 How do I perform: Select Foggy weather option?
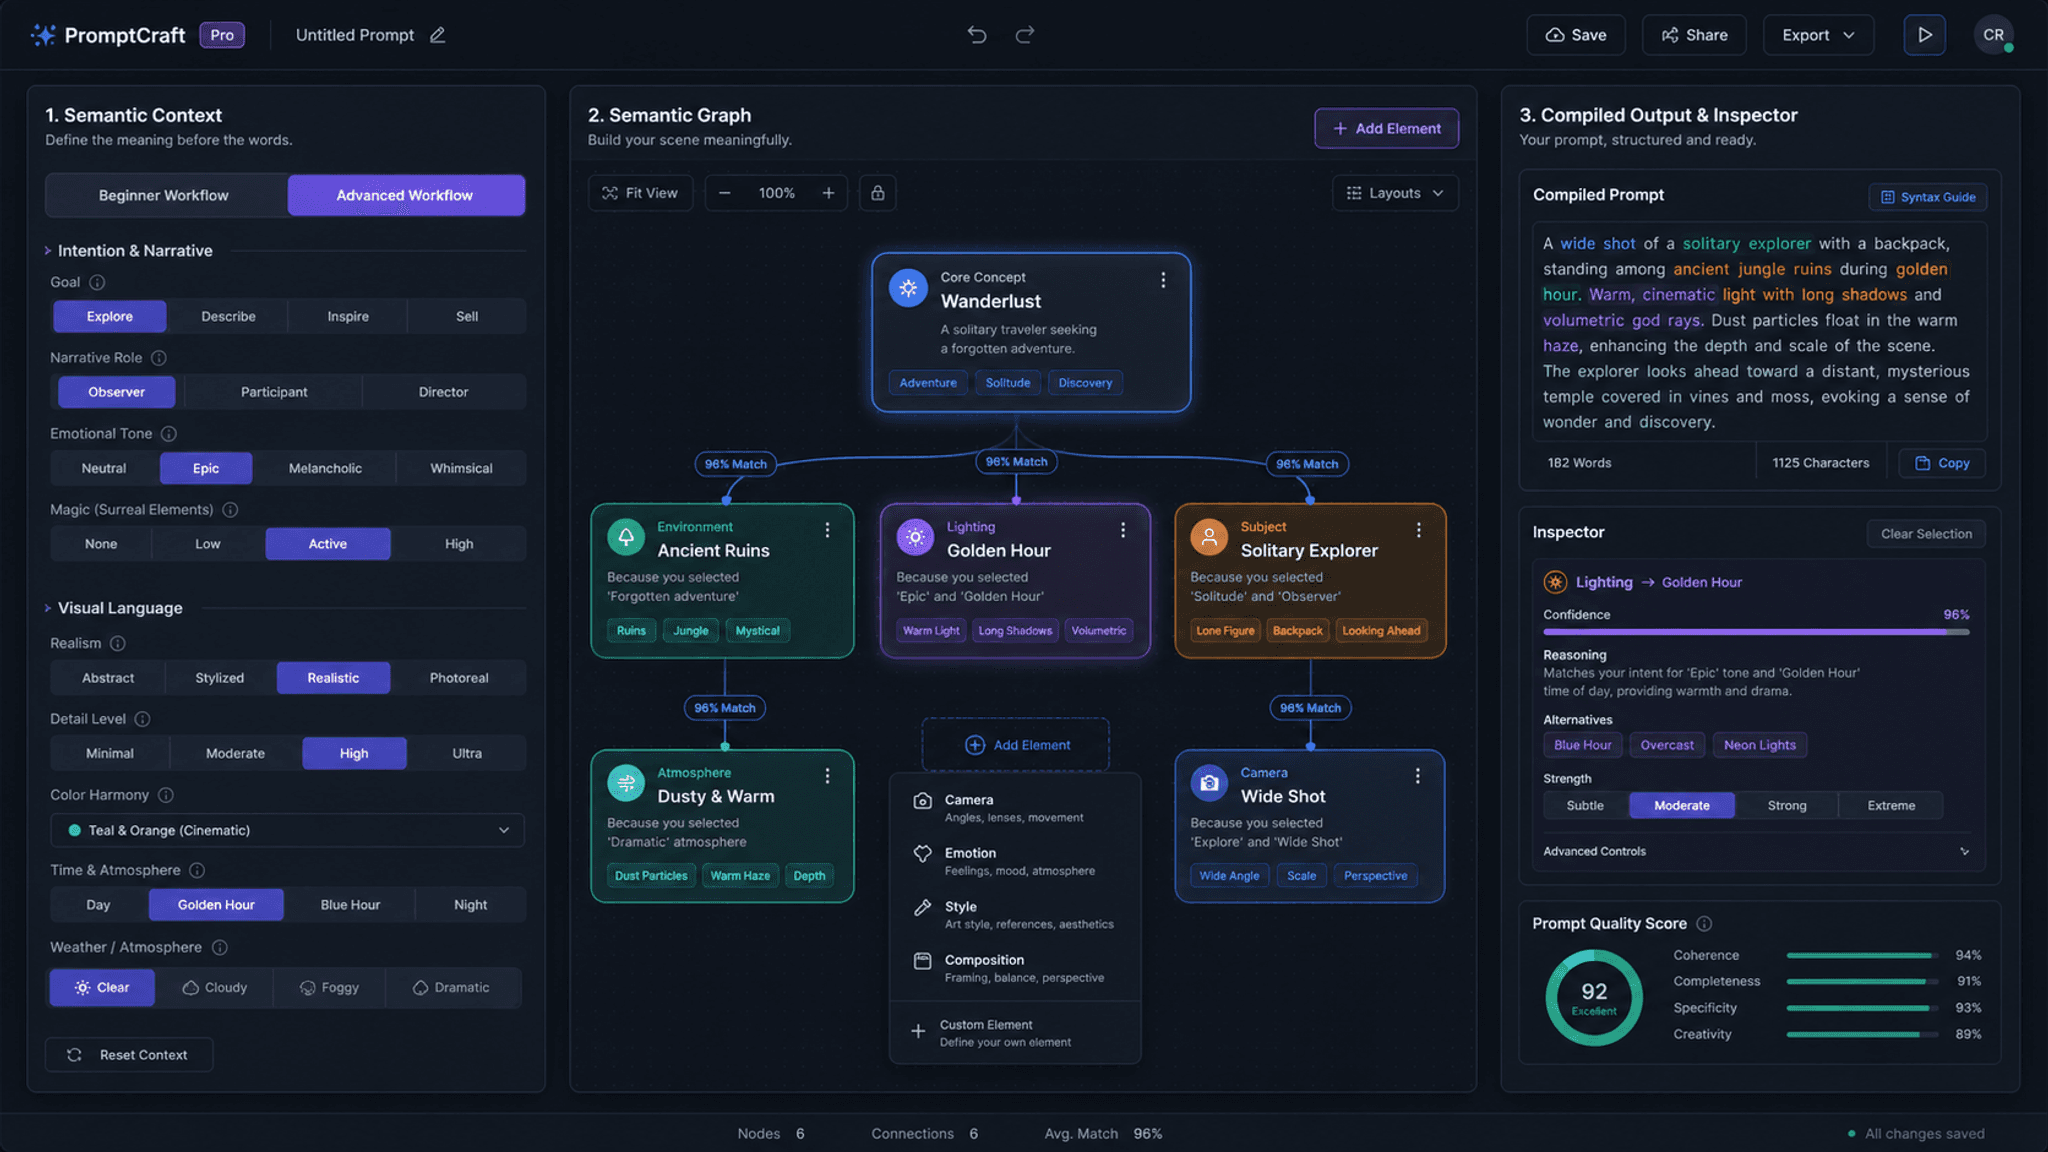(x=329, y=988)
